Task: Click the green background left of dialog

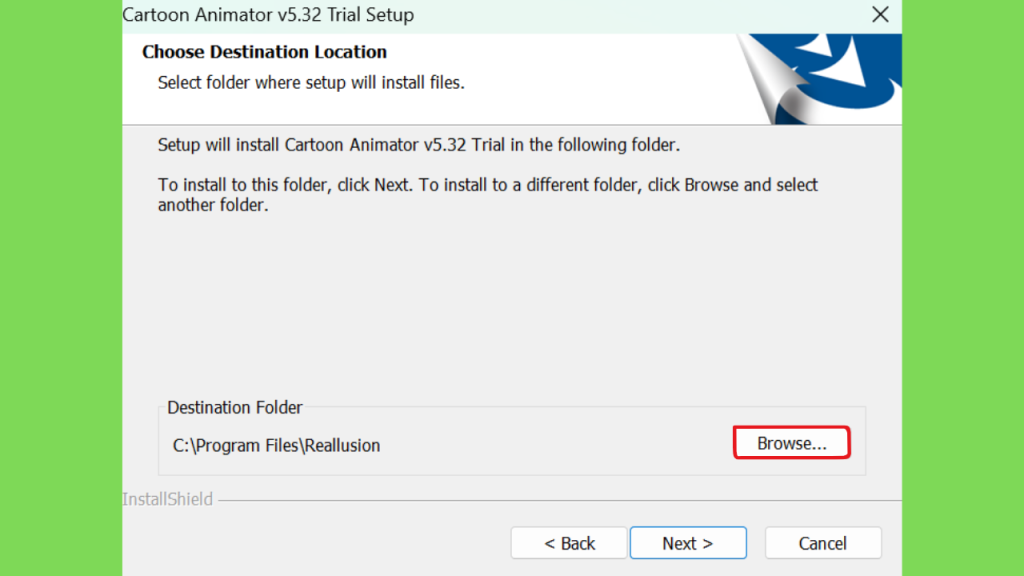Action: pyautogui.click(x=61, y=288)
